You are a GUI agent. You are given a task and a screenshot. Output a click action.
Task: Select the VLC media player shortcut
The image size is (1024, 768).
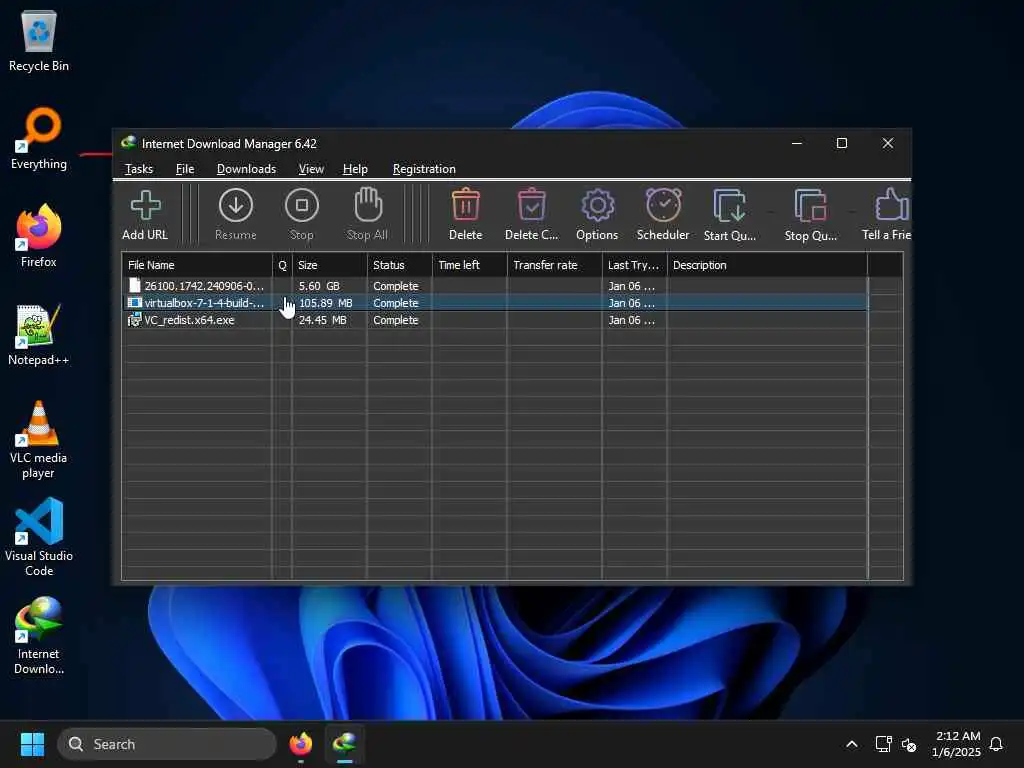coord(39,440)
